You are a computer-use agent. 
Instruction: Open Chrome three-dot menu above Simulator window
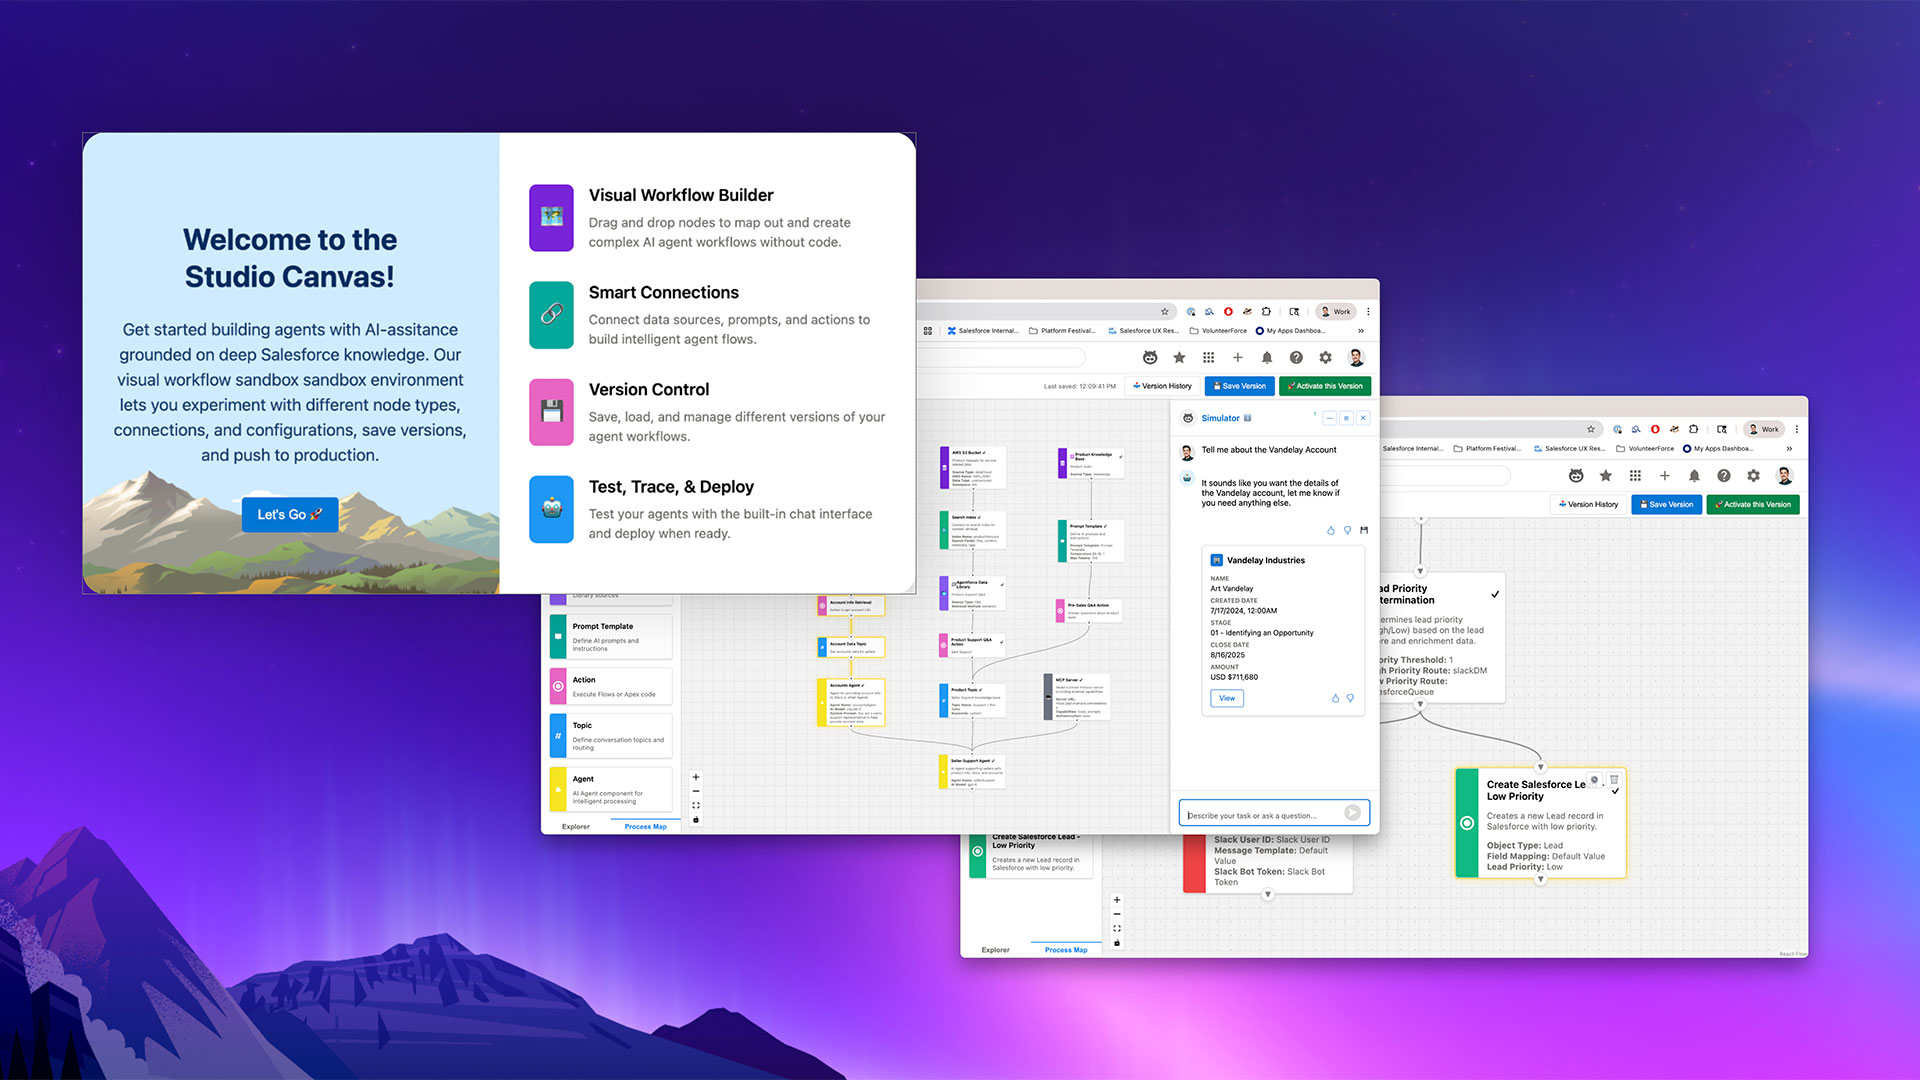(x=1368, y=311)
